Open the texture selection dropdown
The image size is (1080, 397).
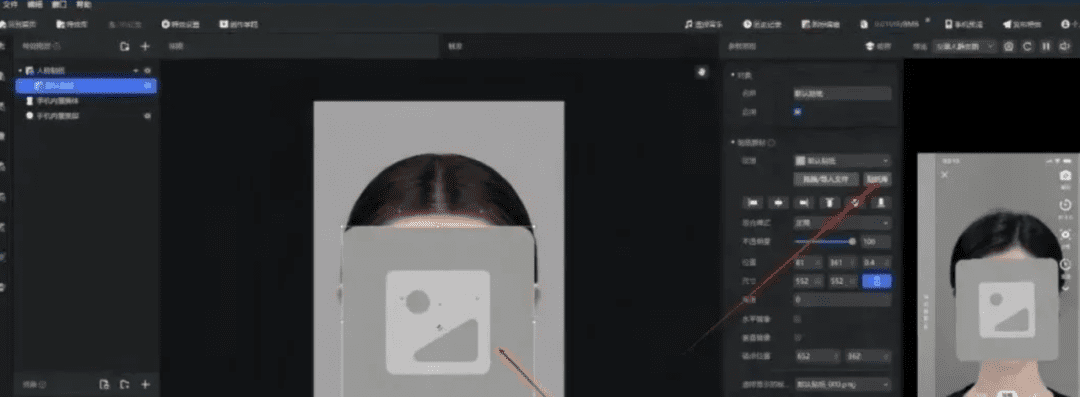coord(842,161)
